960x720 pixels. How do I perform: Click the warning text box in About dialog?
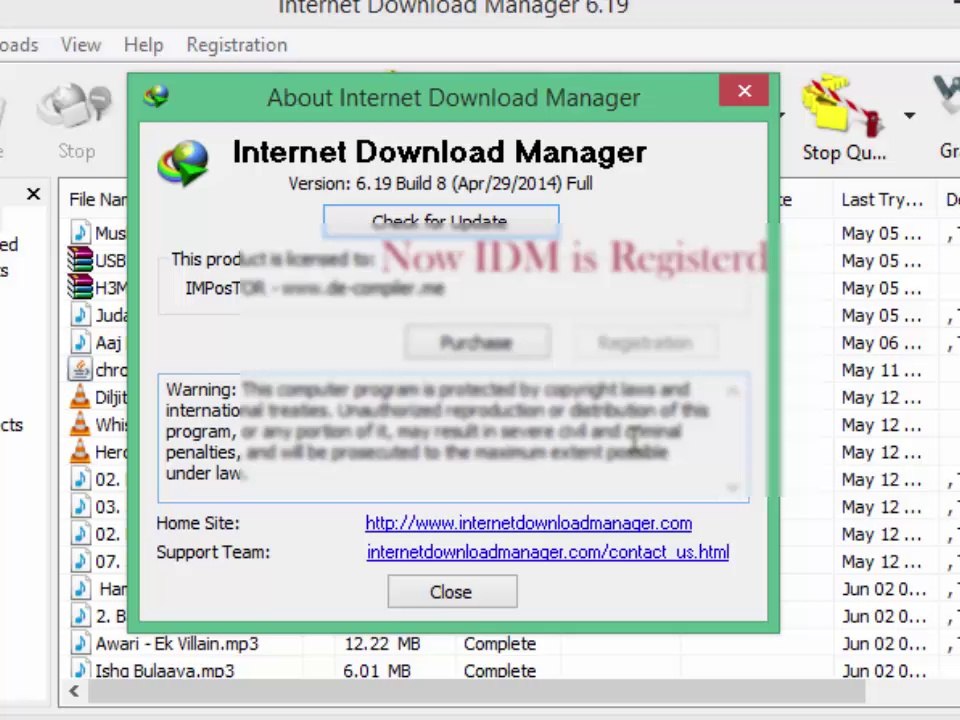pos(453,437)
